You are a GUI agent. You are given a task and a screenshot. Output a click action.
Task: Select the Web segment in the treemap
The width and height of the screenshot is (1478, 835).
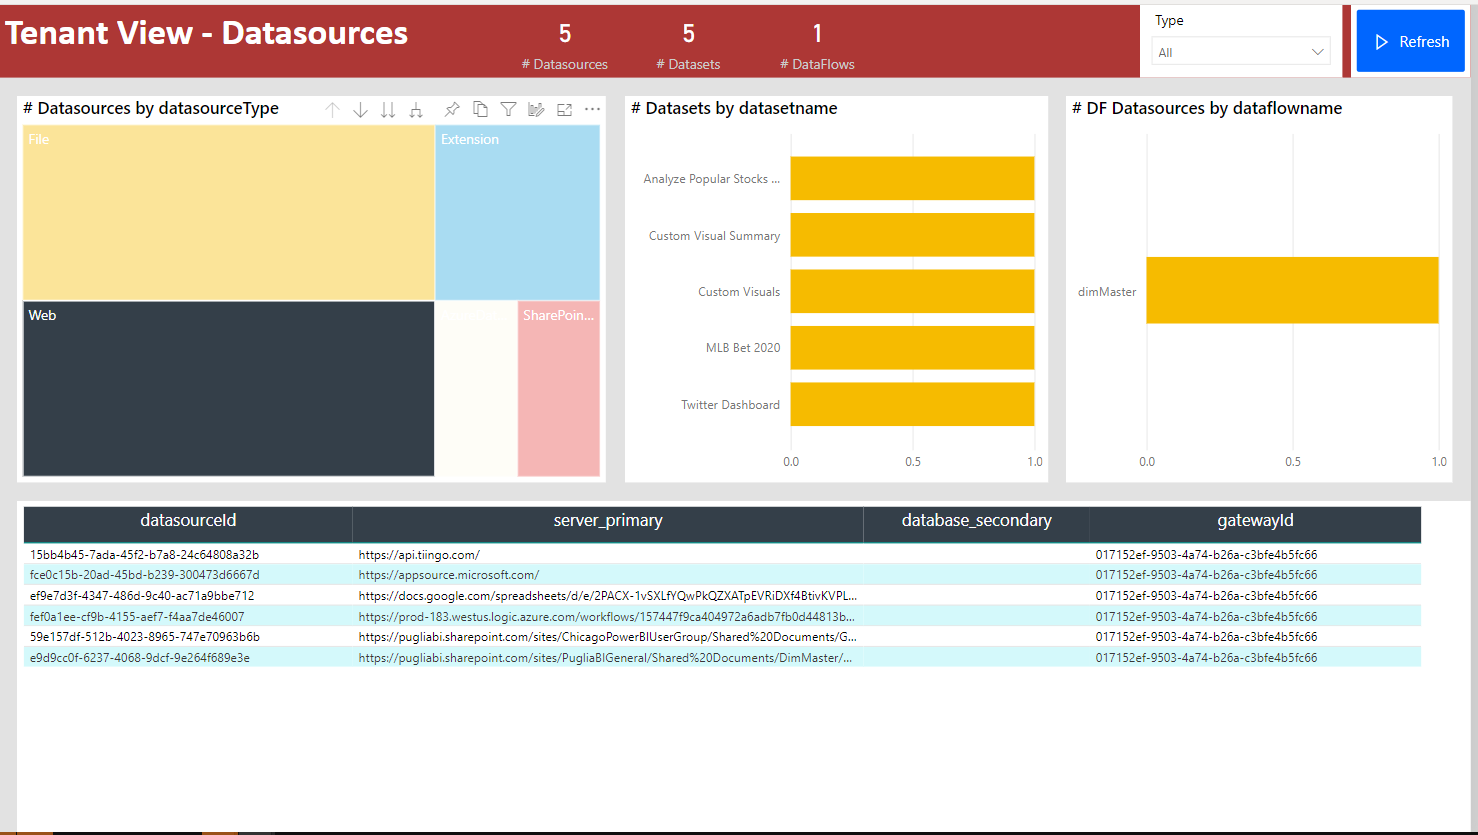click(228, 390)
